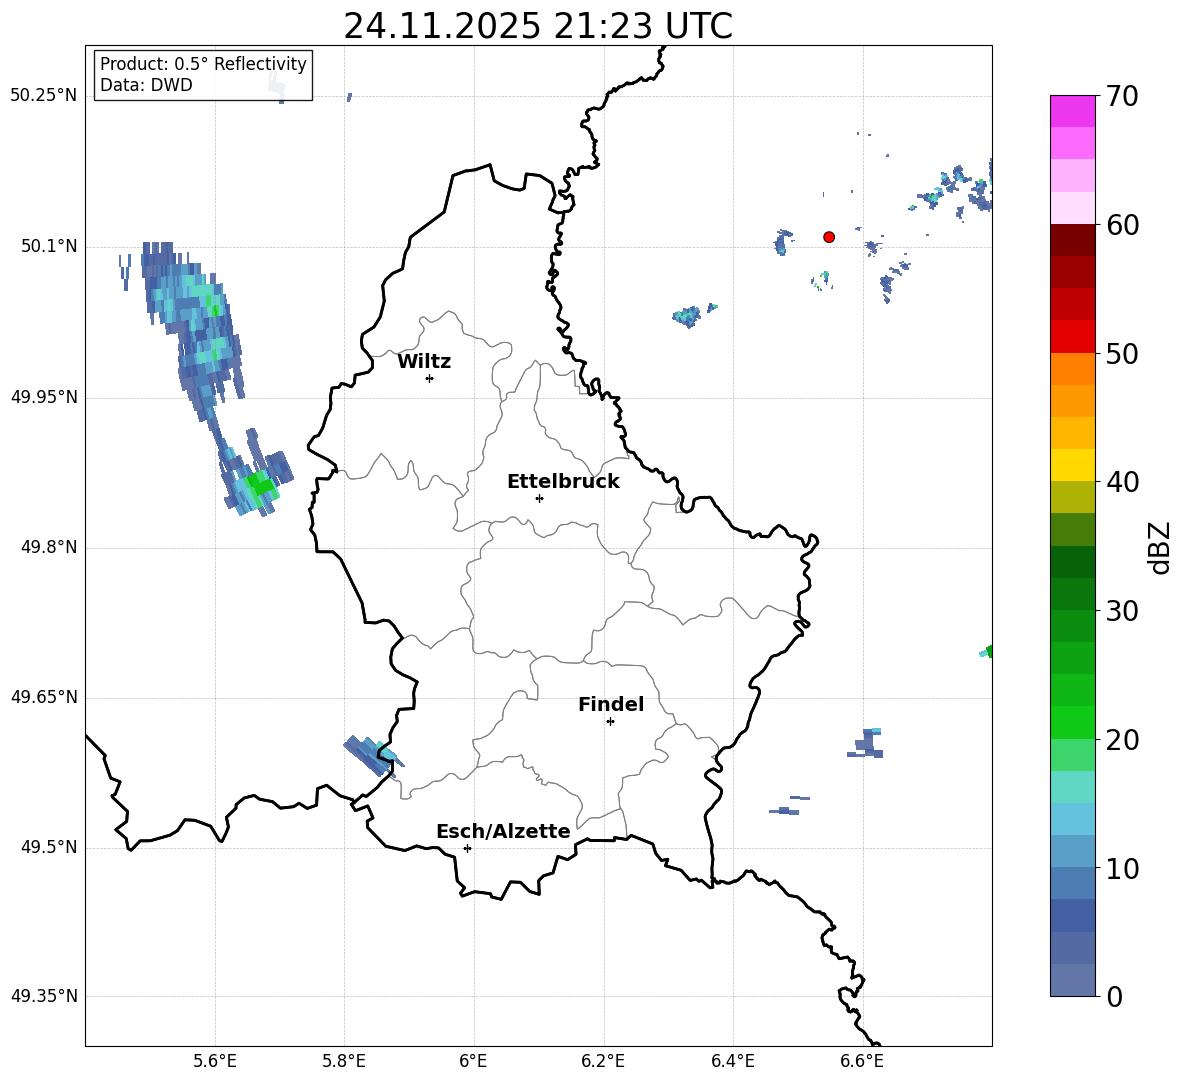
Task: Click the 5.6°E longitude label
Action: pyautogui.click(x=214, y=1061)
